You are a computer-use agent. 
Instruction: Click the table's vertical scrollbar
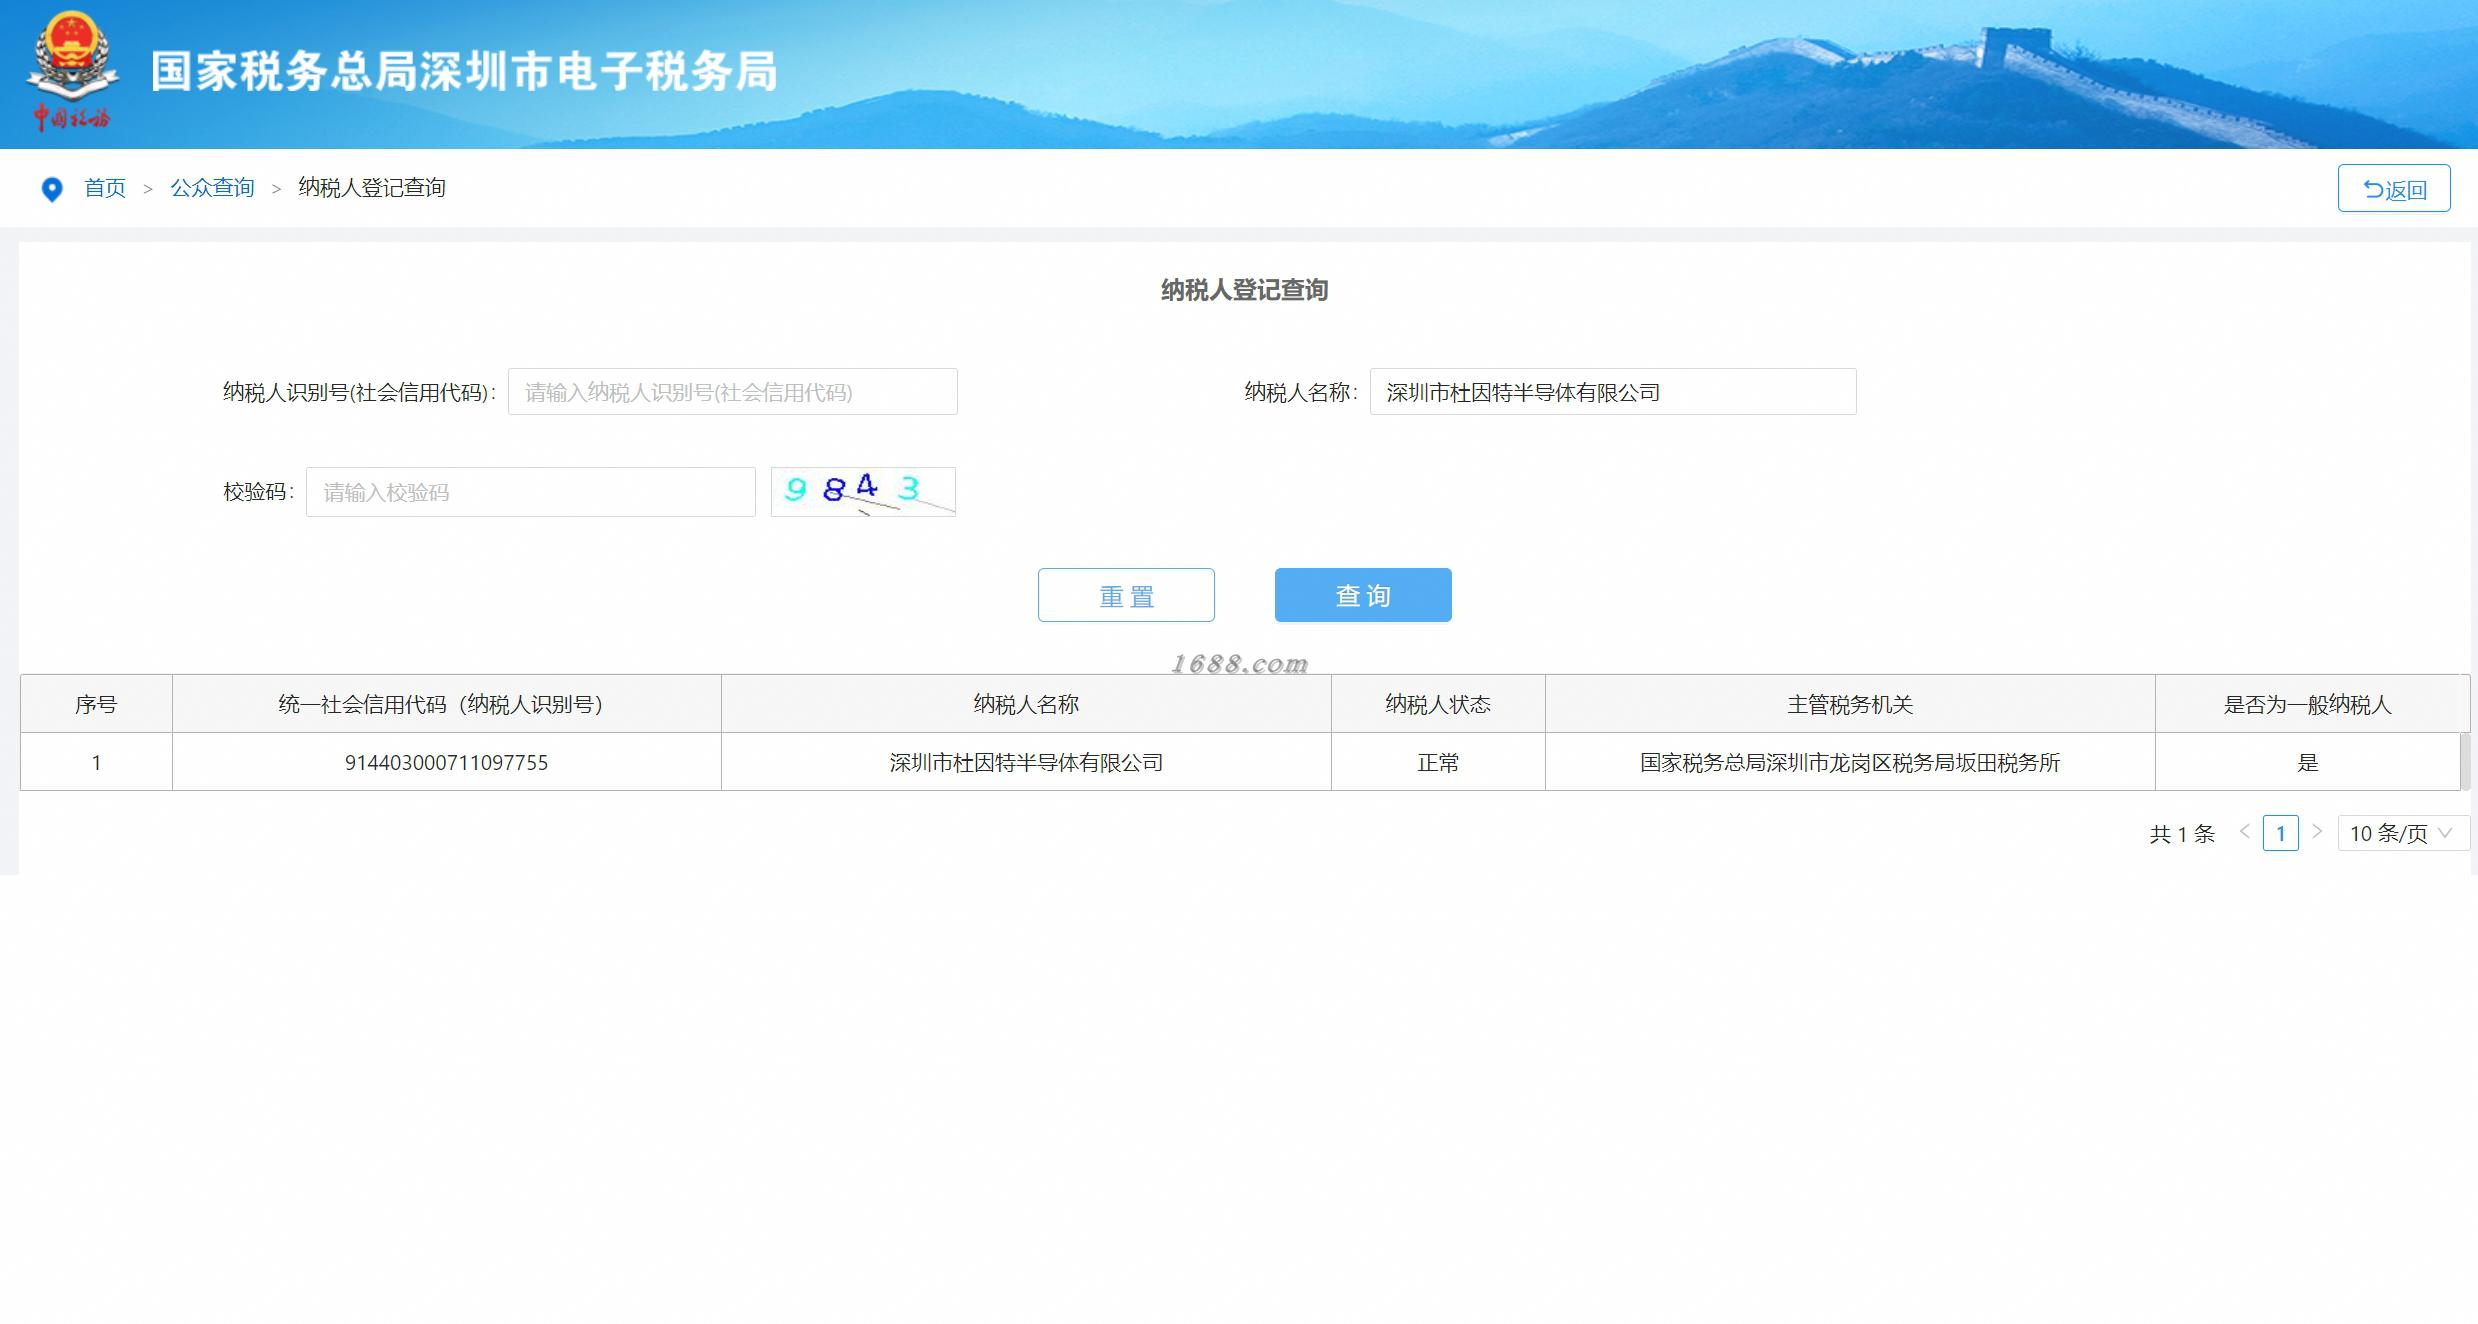[2465, 762]
